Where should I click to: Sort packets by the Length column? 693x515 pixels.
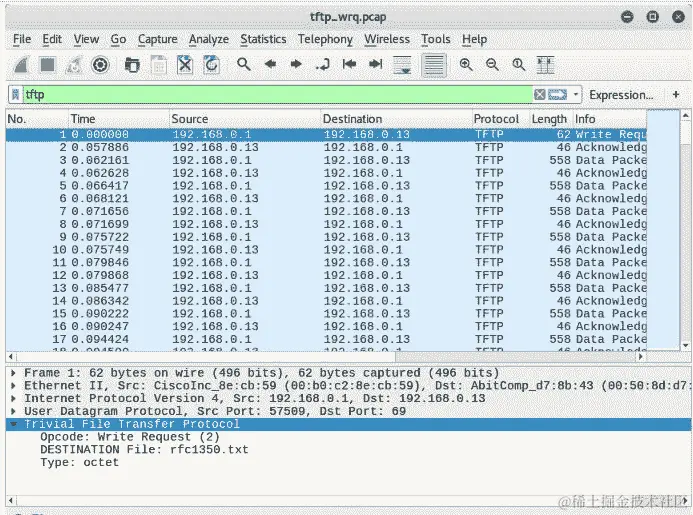pyautogui.click(x=551, y=119)
